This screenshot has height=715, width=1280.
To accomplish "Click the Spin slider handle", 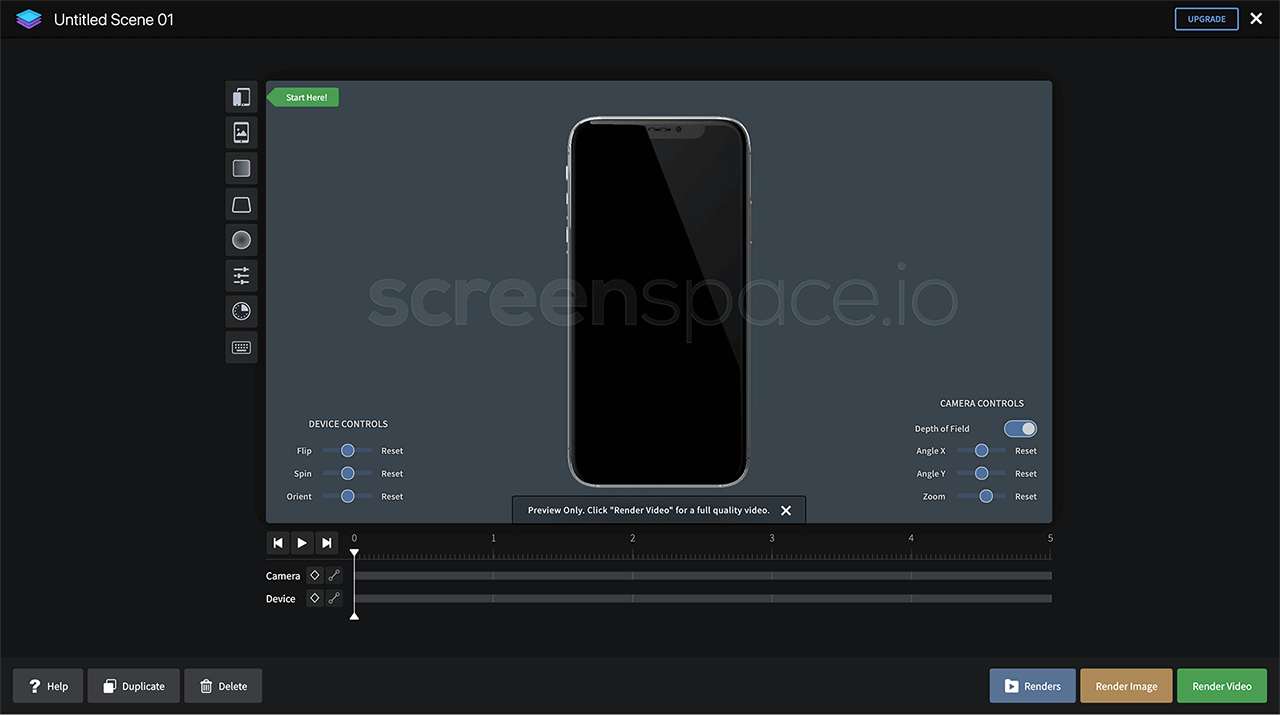I will (x=348, y=474).
